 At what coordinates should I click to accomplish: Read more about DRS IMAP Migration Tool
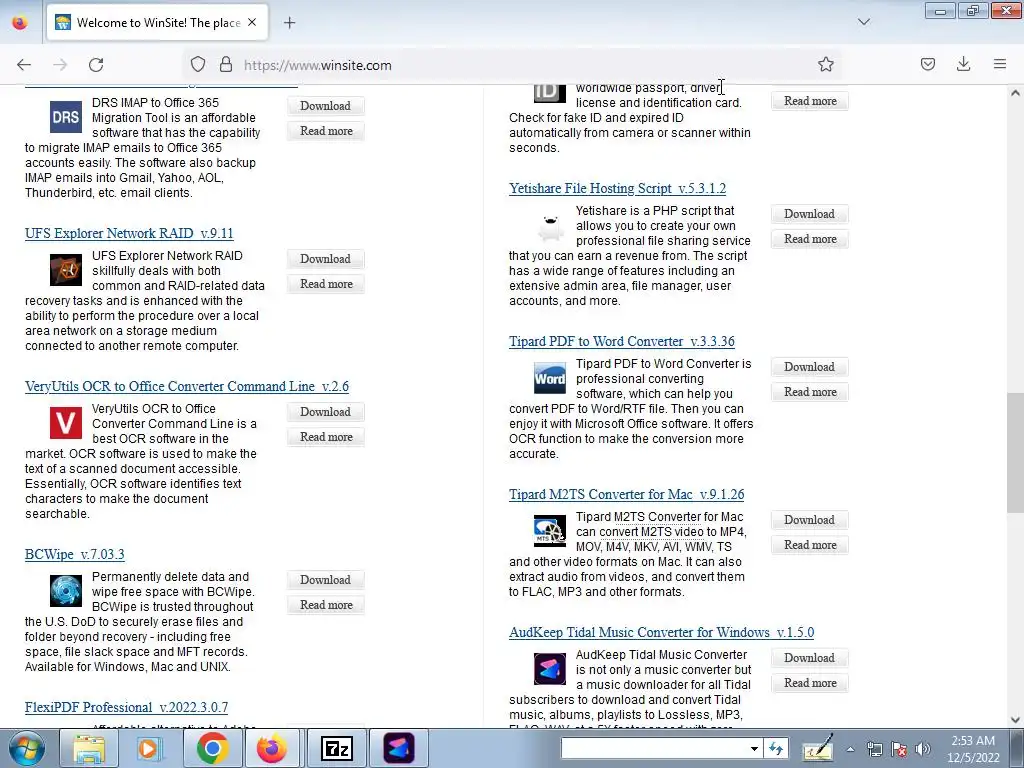coord(326,131)
